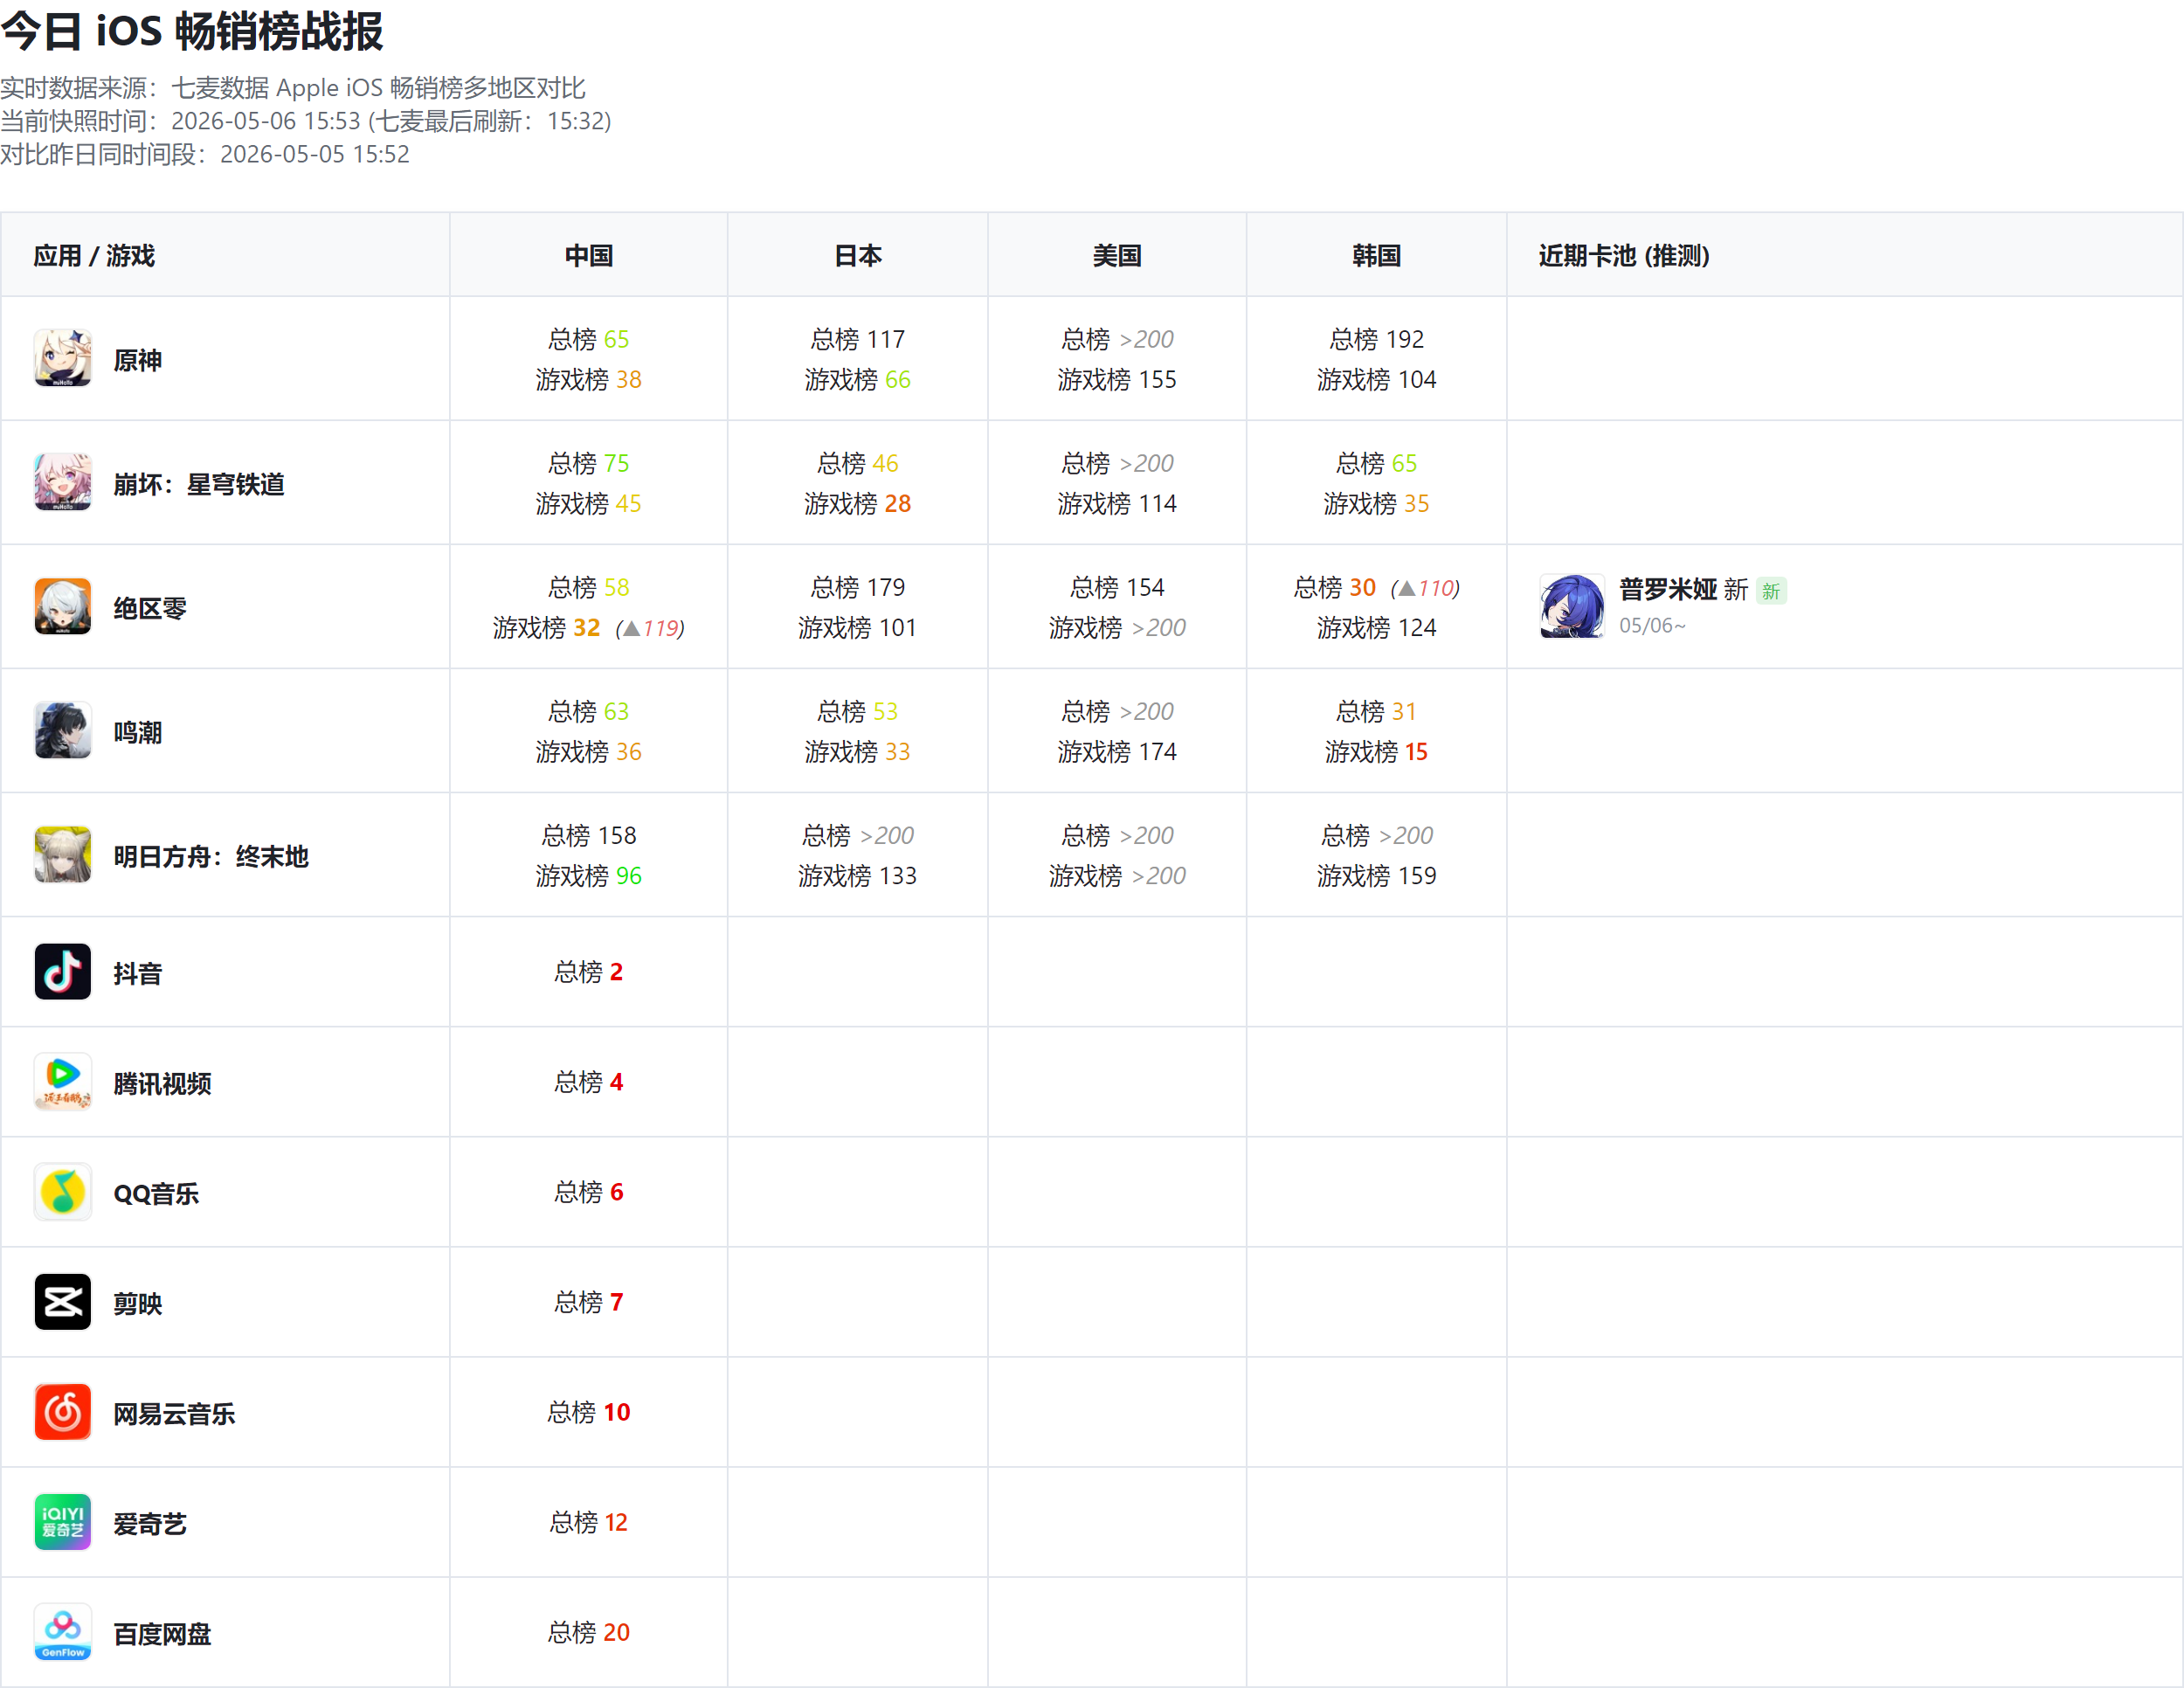Select the 剪映 app icon
Viewport: 2184px width, 1688px height.
(63, 1301)
